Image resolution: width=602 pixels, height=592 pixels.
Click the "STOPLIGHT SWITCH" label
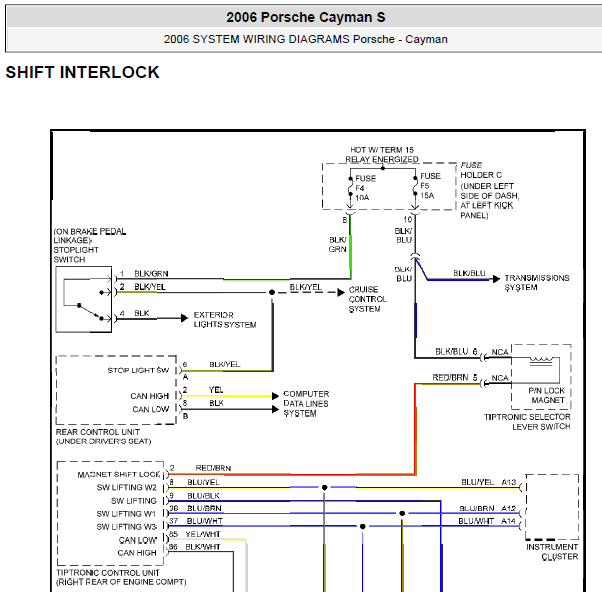point(76,255)
